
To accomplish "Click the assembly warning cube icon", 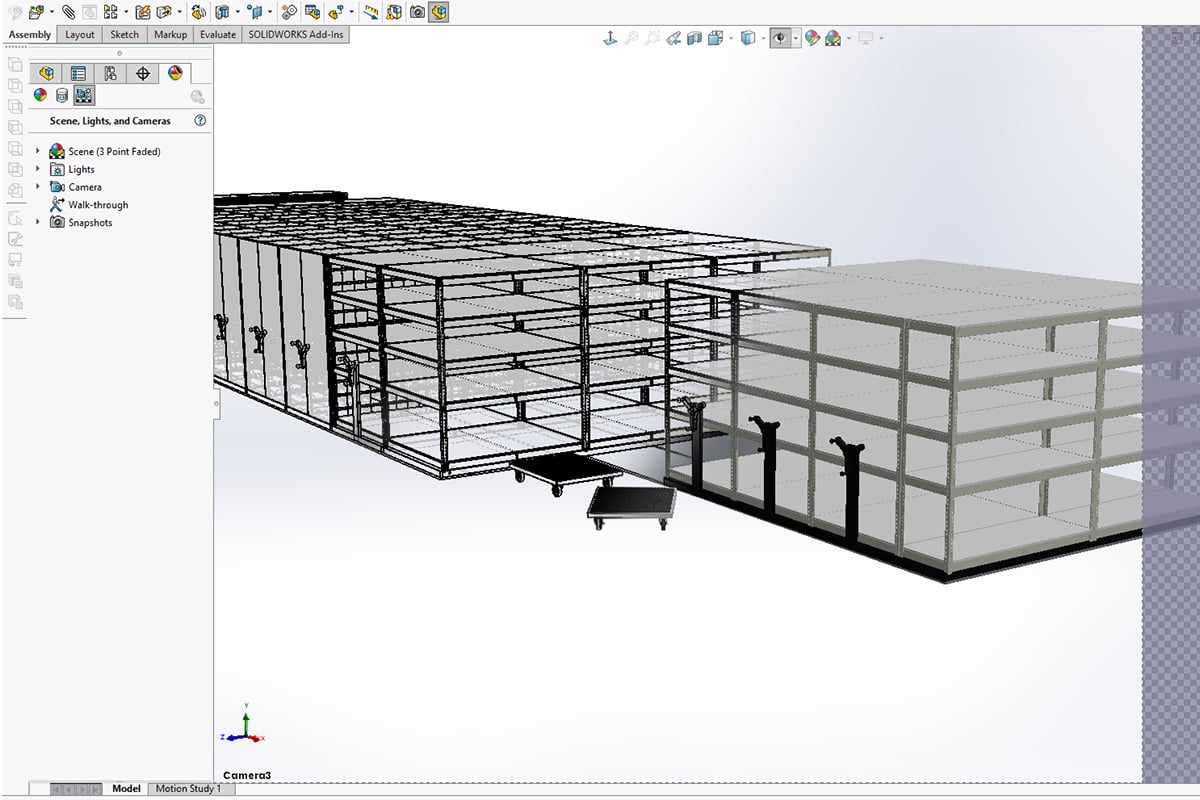I will point(394,13).
